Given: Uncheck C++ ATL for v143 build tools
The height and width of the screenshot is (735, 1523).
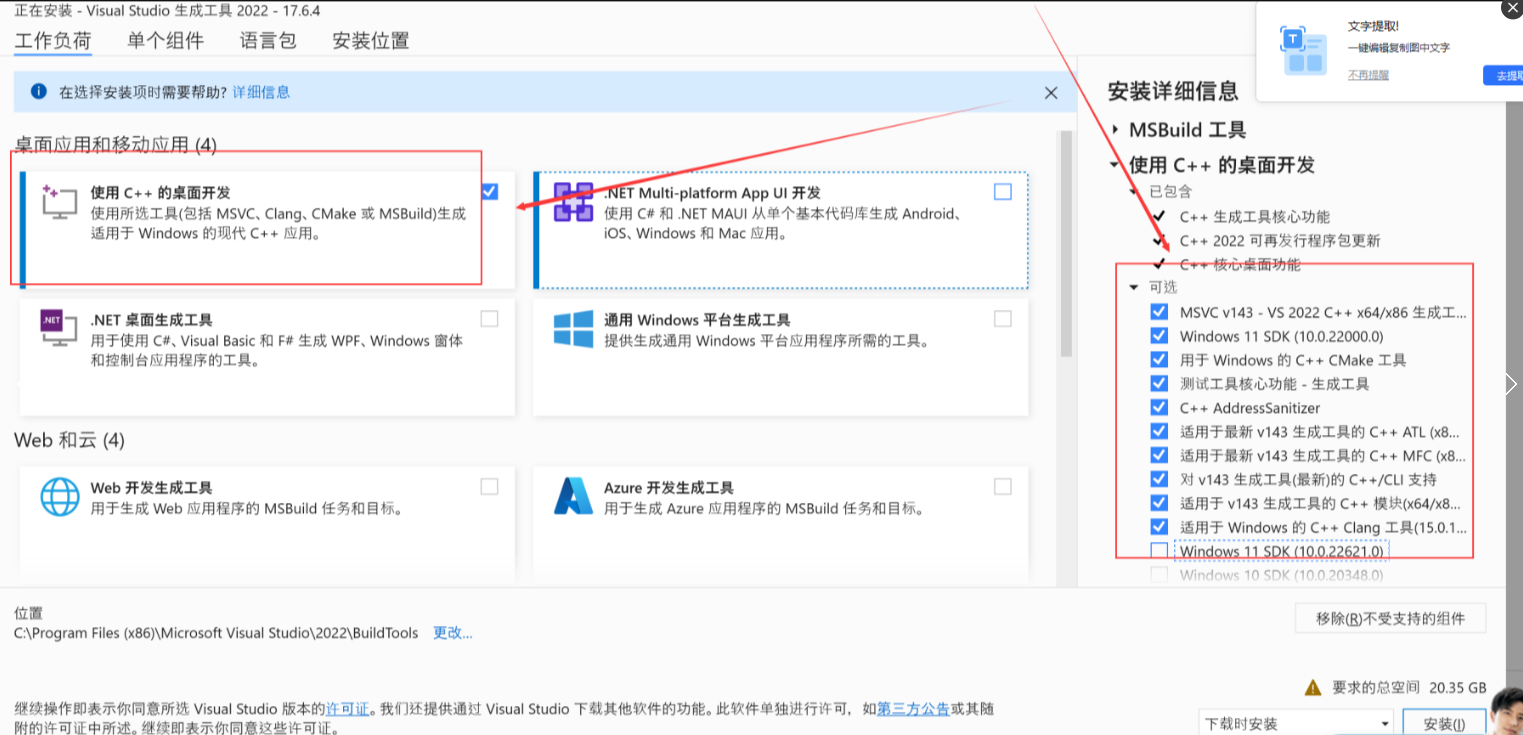Looking at the screenshot, I should pos(1159,431).
